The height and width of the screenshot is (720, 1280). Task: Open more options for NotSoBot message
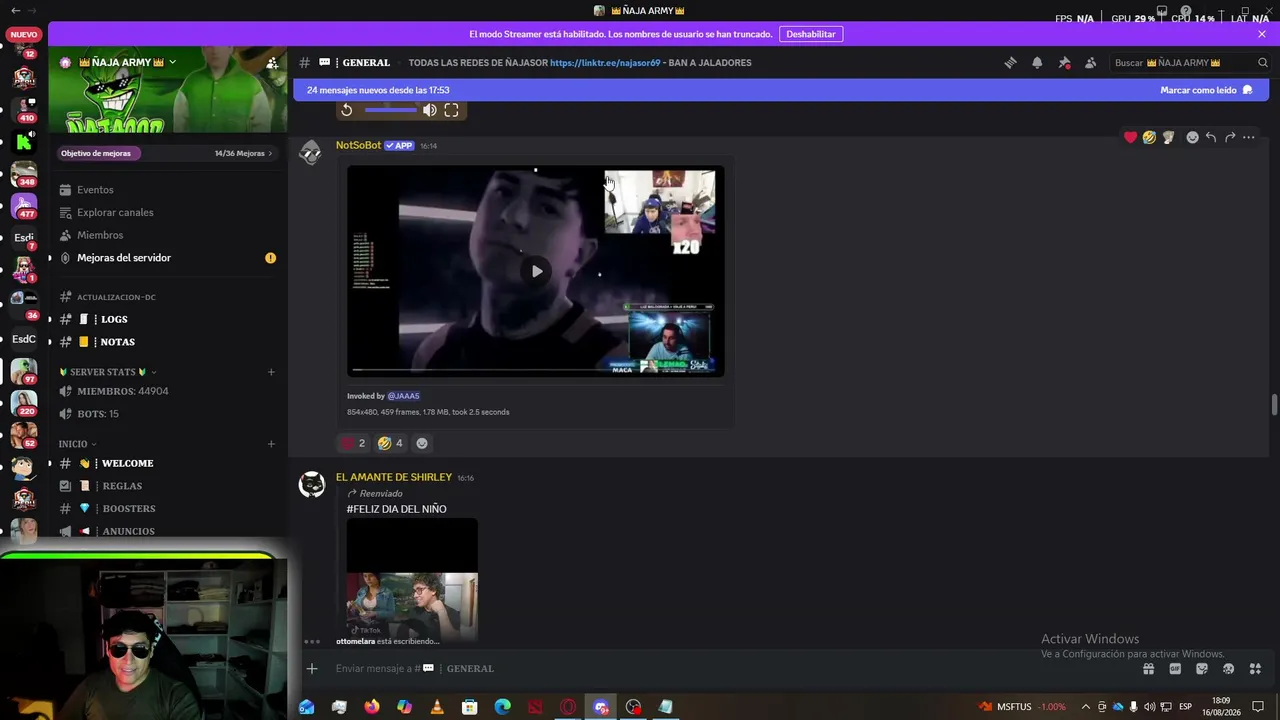click(1249, 137)
